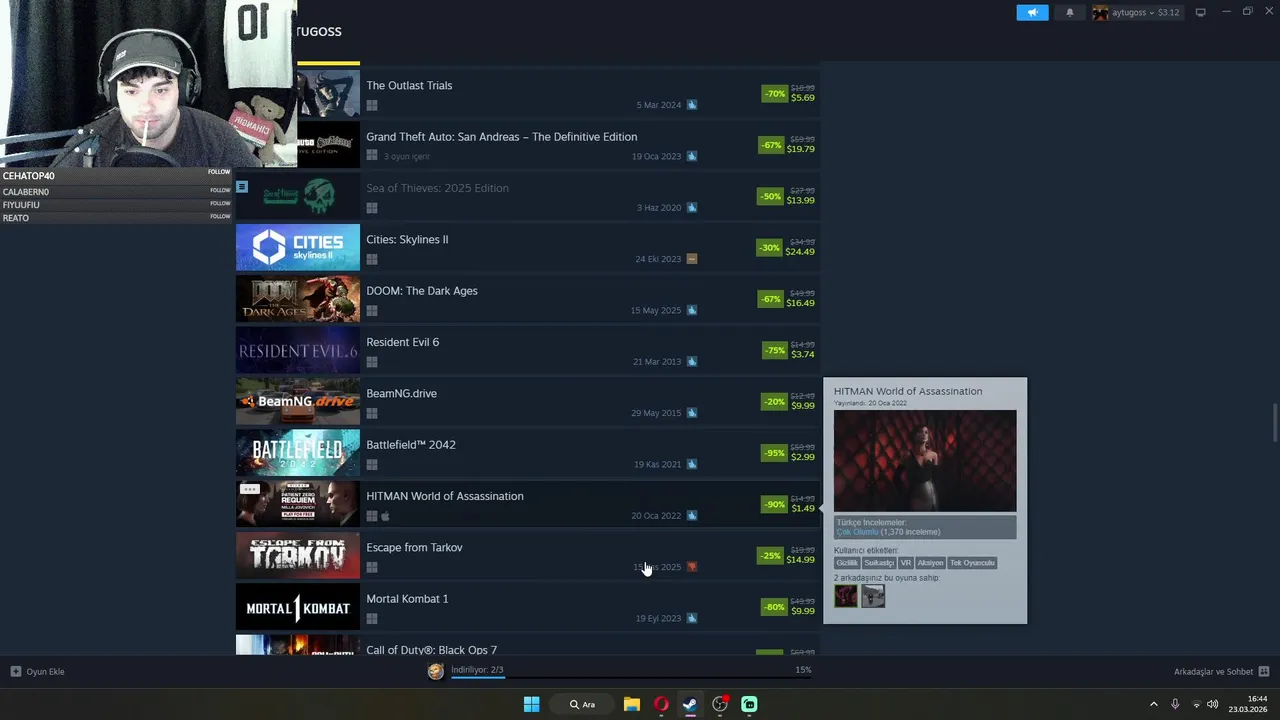Show hidden system tray icons chevron
This screenshot has width=1280, height=720.
(1153, 704)
